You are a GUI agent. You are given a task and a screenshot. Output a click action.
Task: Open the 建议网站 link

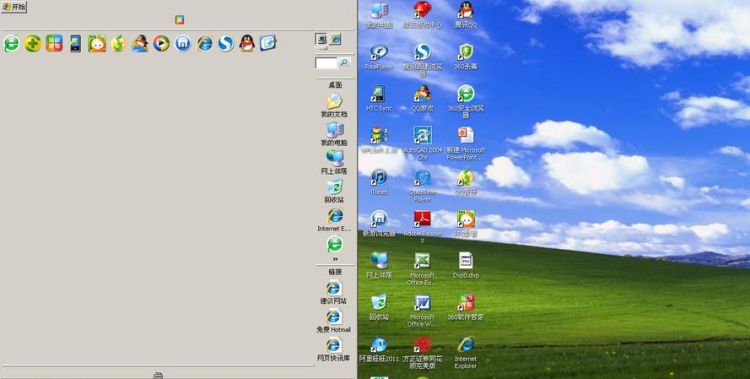point(333,292)
